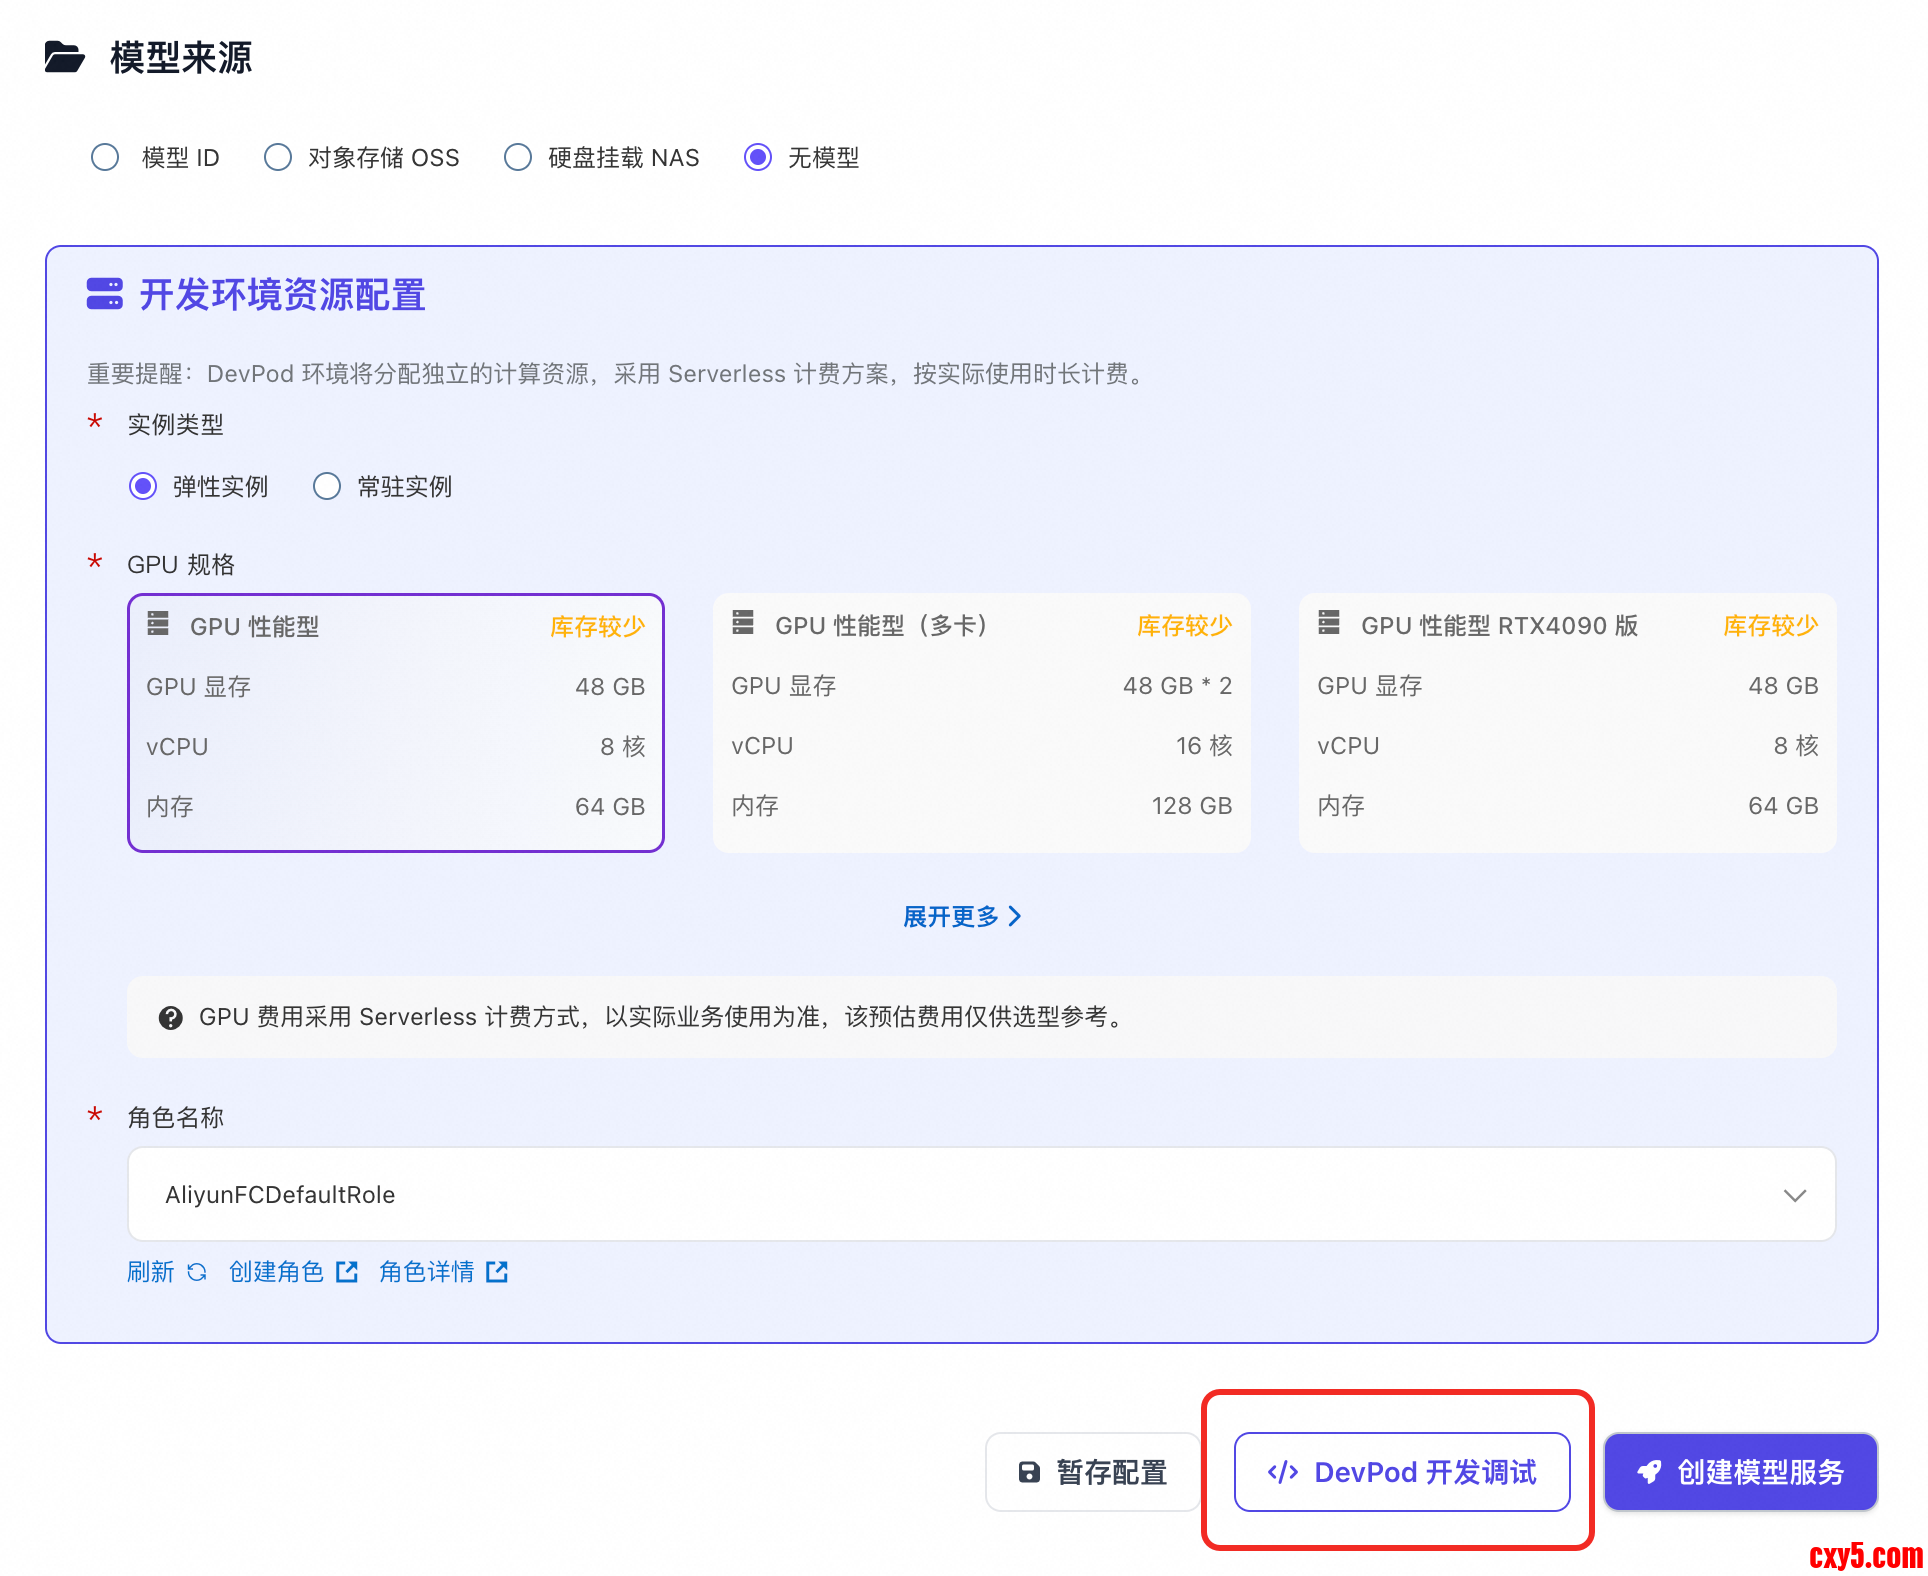Click the refresh icon next to 刷新
1928x1576 pixels.
coord(197,1272)
